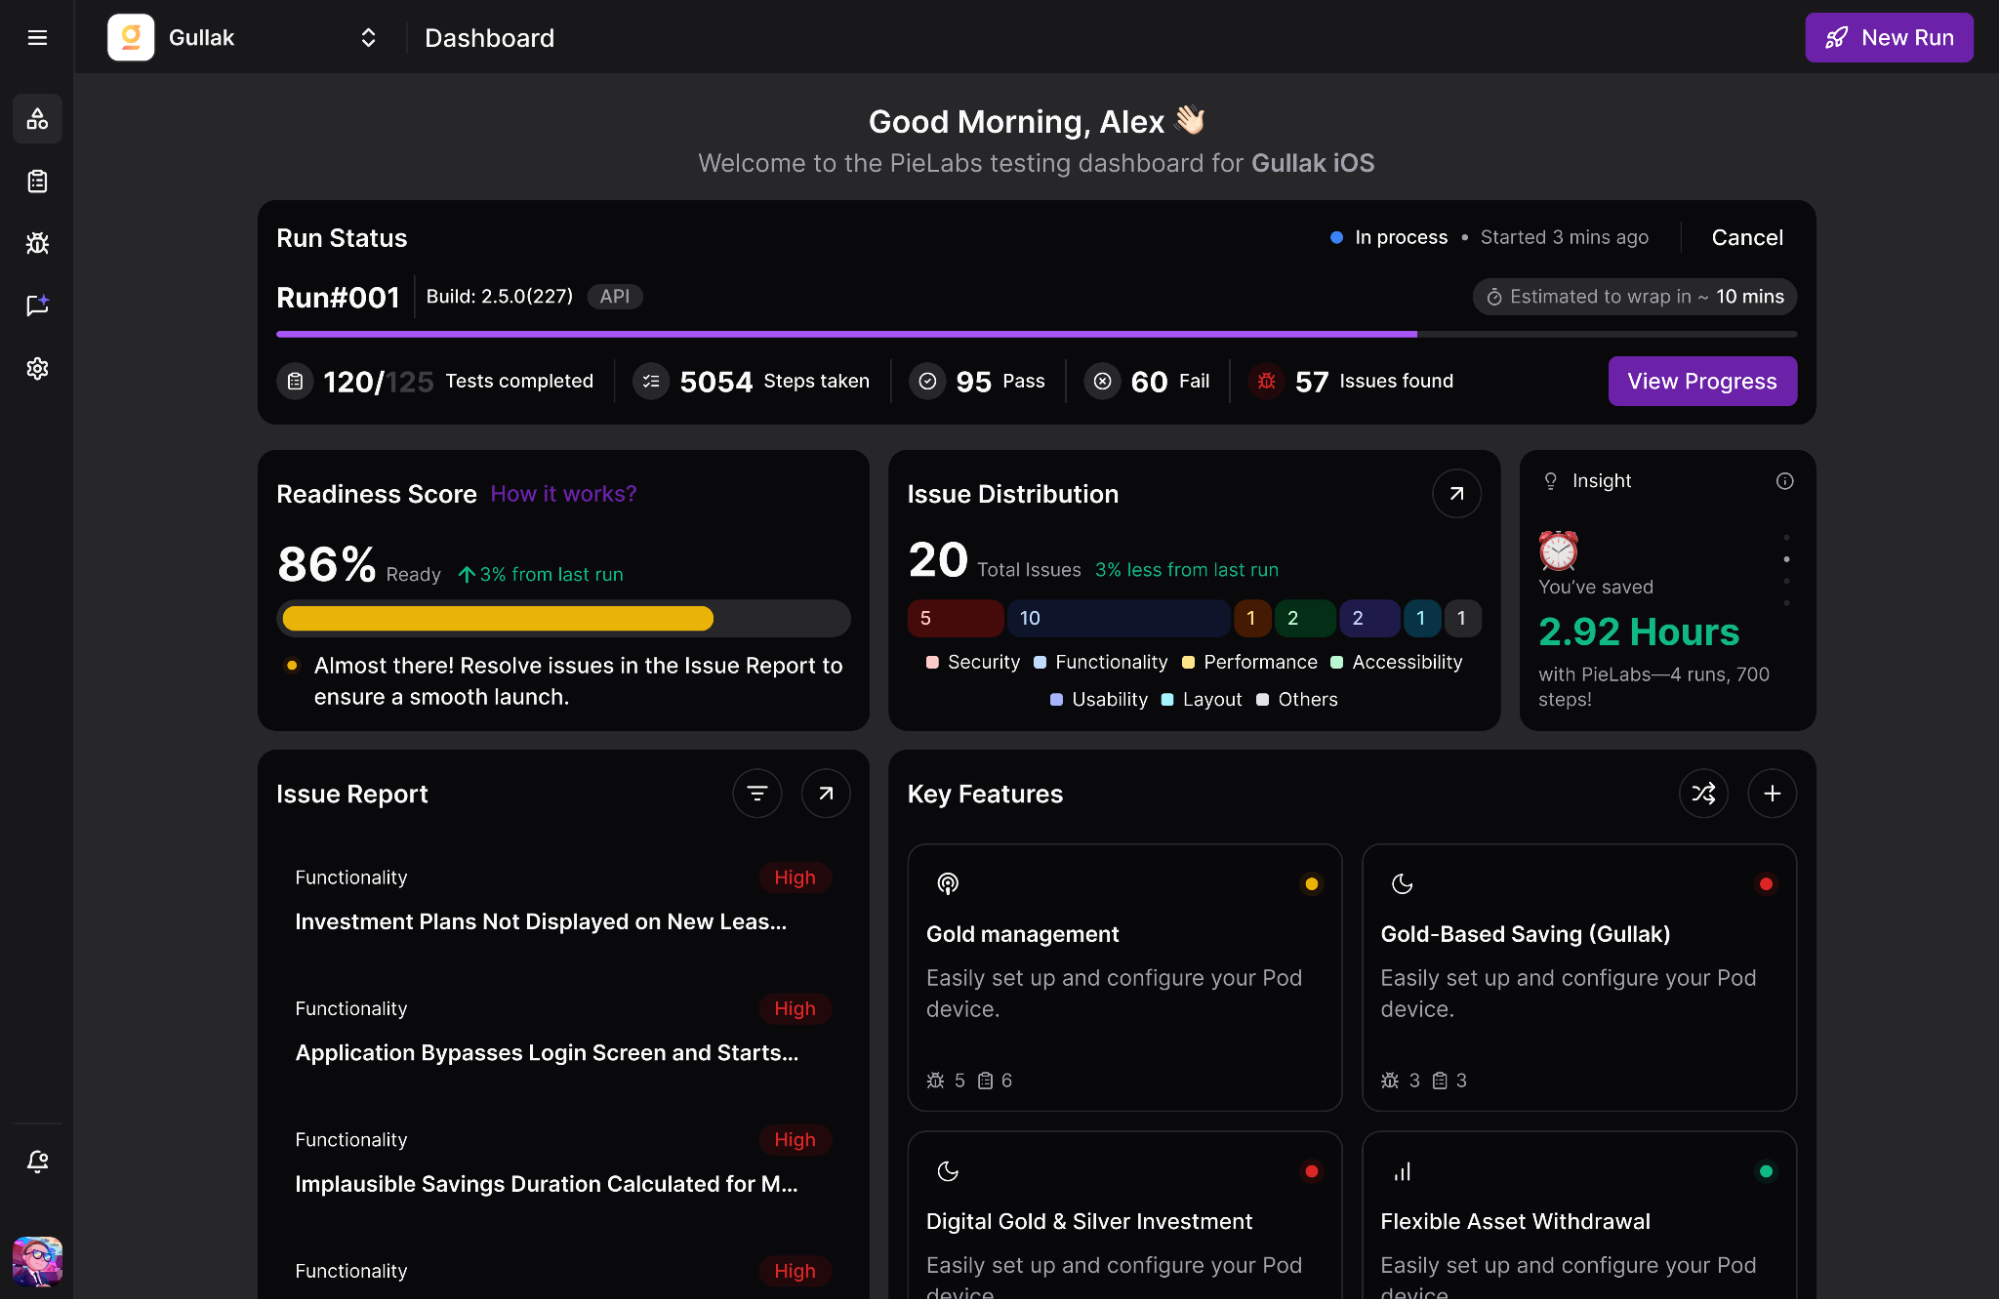Click moon icon on Digital Gold card
The image size is (1999, 1300).
(x=947, y=1171)
